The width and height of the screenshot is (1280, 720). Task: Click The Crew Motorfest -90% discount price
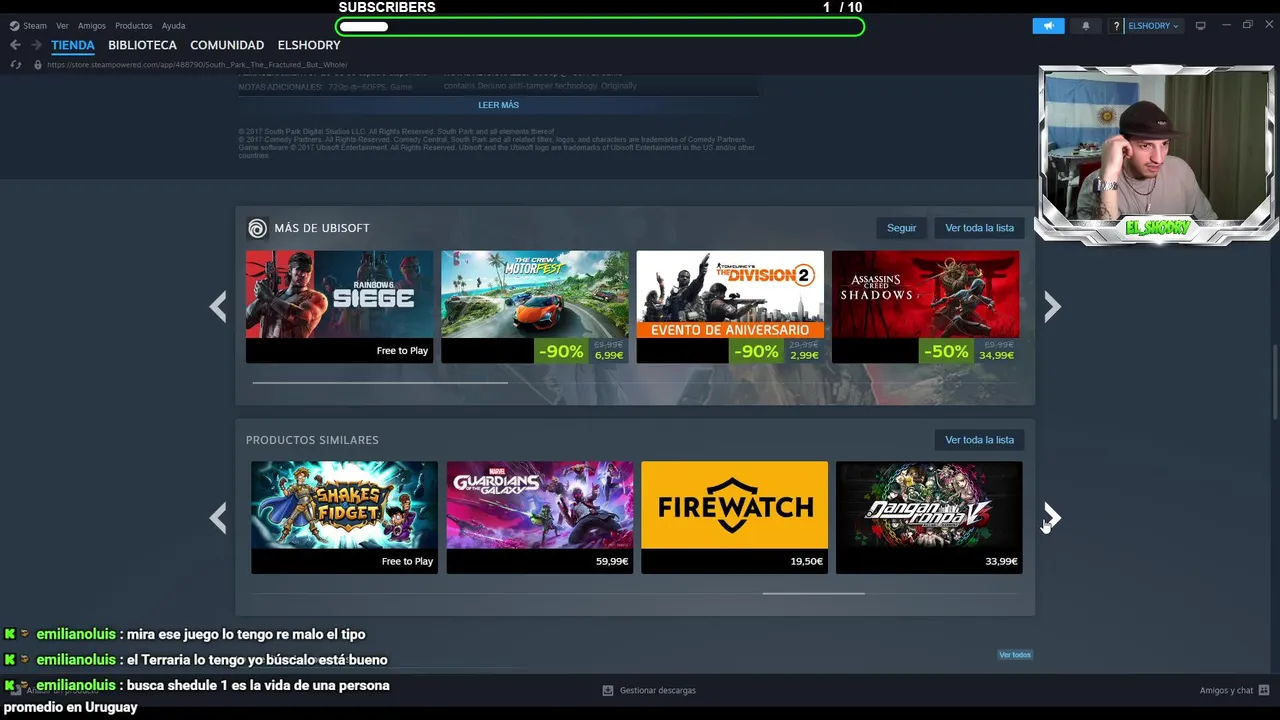point(581,351)
